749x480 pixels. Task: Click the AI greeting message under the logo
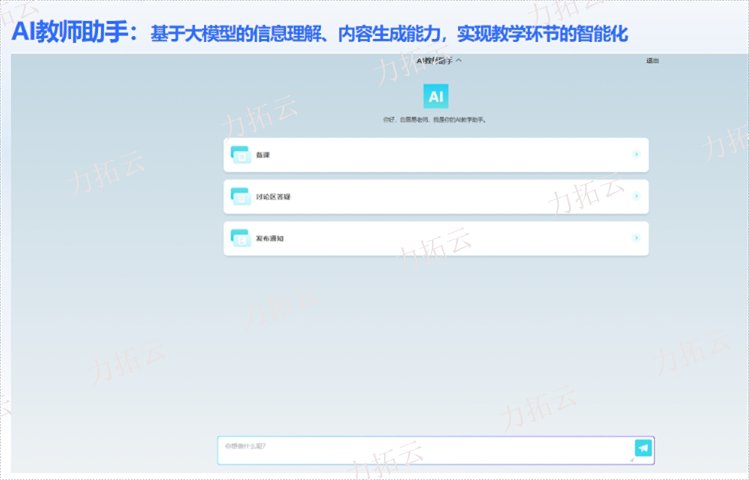point(435,120)
